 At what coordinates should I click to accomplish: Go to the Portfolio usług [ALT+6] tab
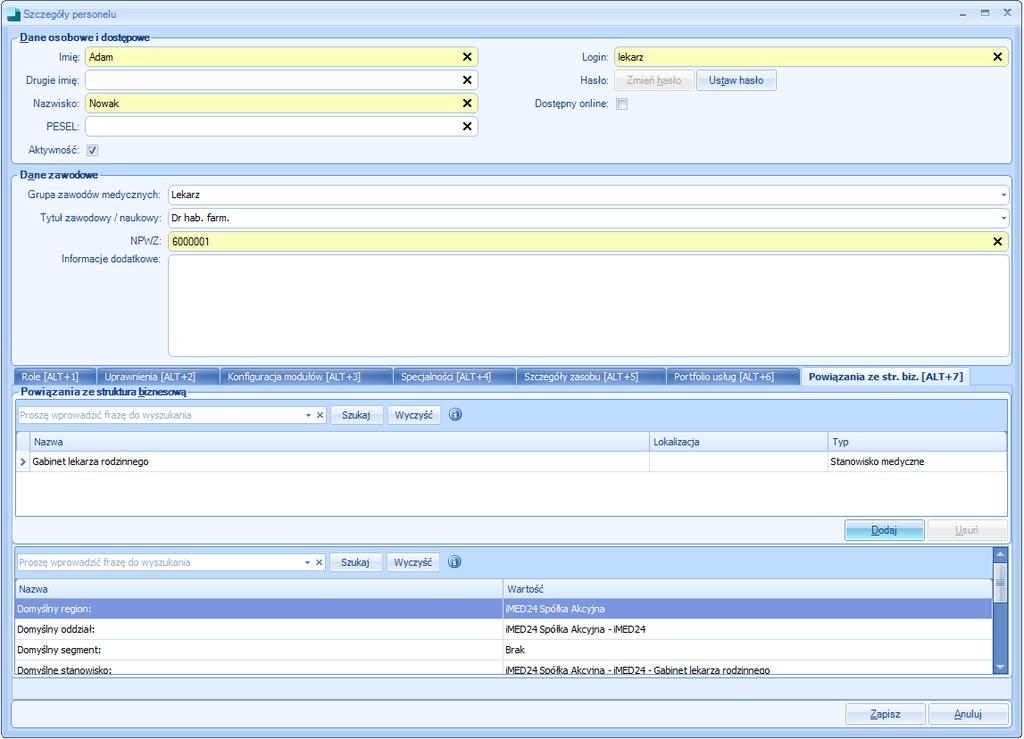[x=733, y=377]
